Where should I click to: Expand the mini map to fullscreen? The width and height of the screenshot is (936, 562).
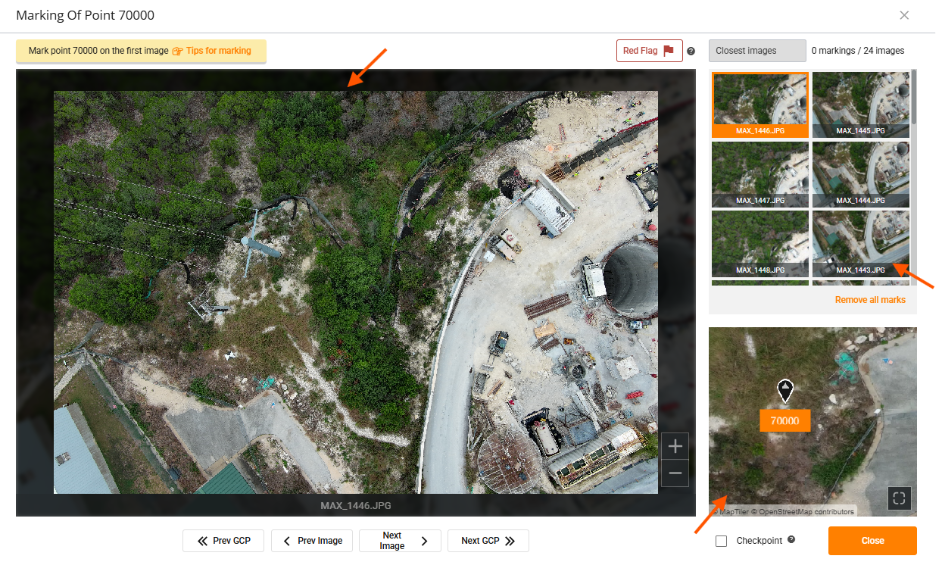899,497
